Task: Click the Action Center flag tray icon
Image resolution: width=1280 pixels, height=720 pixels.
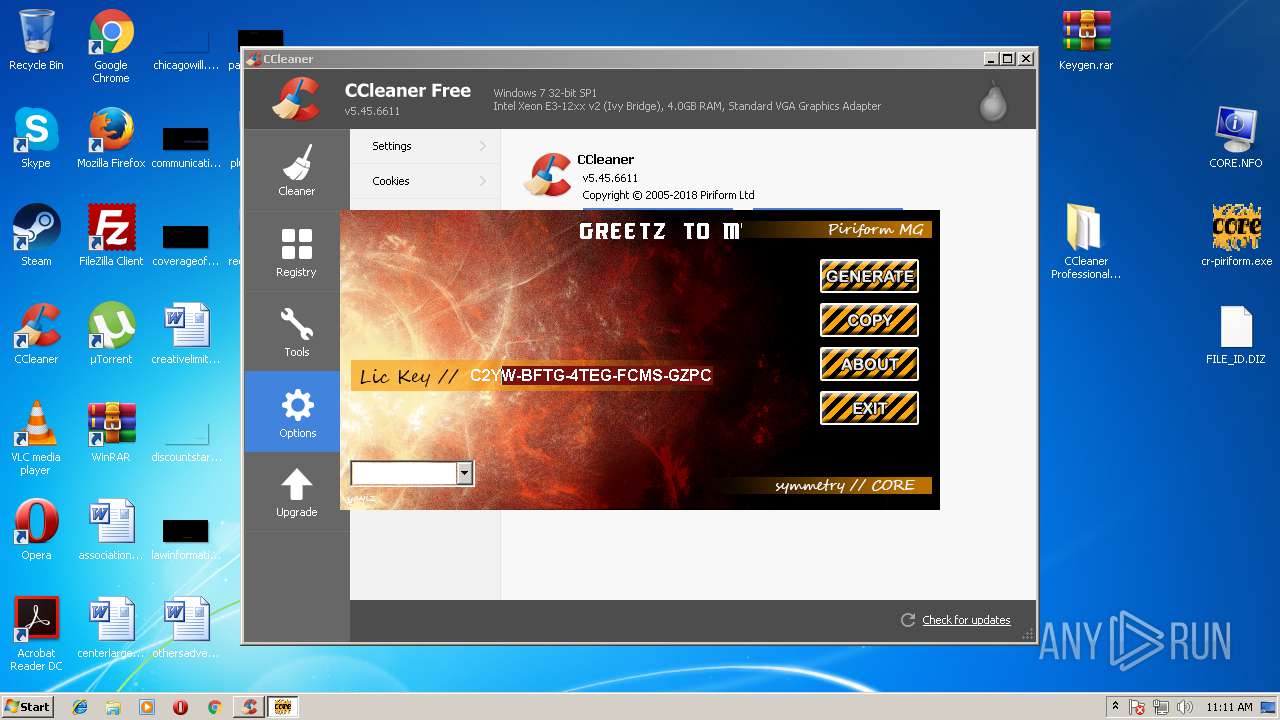Action: 1137,707
